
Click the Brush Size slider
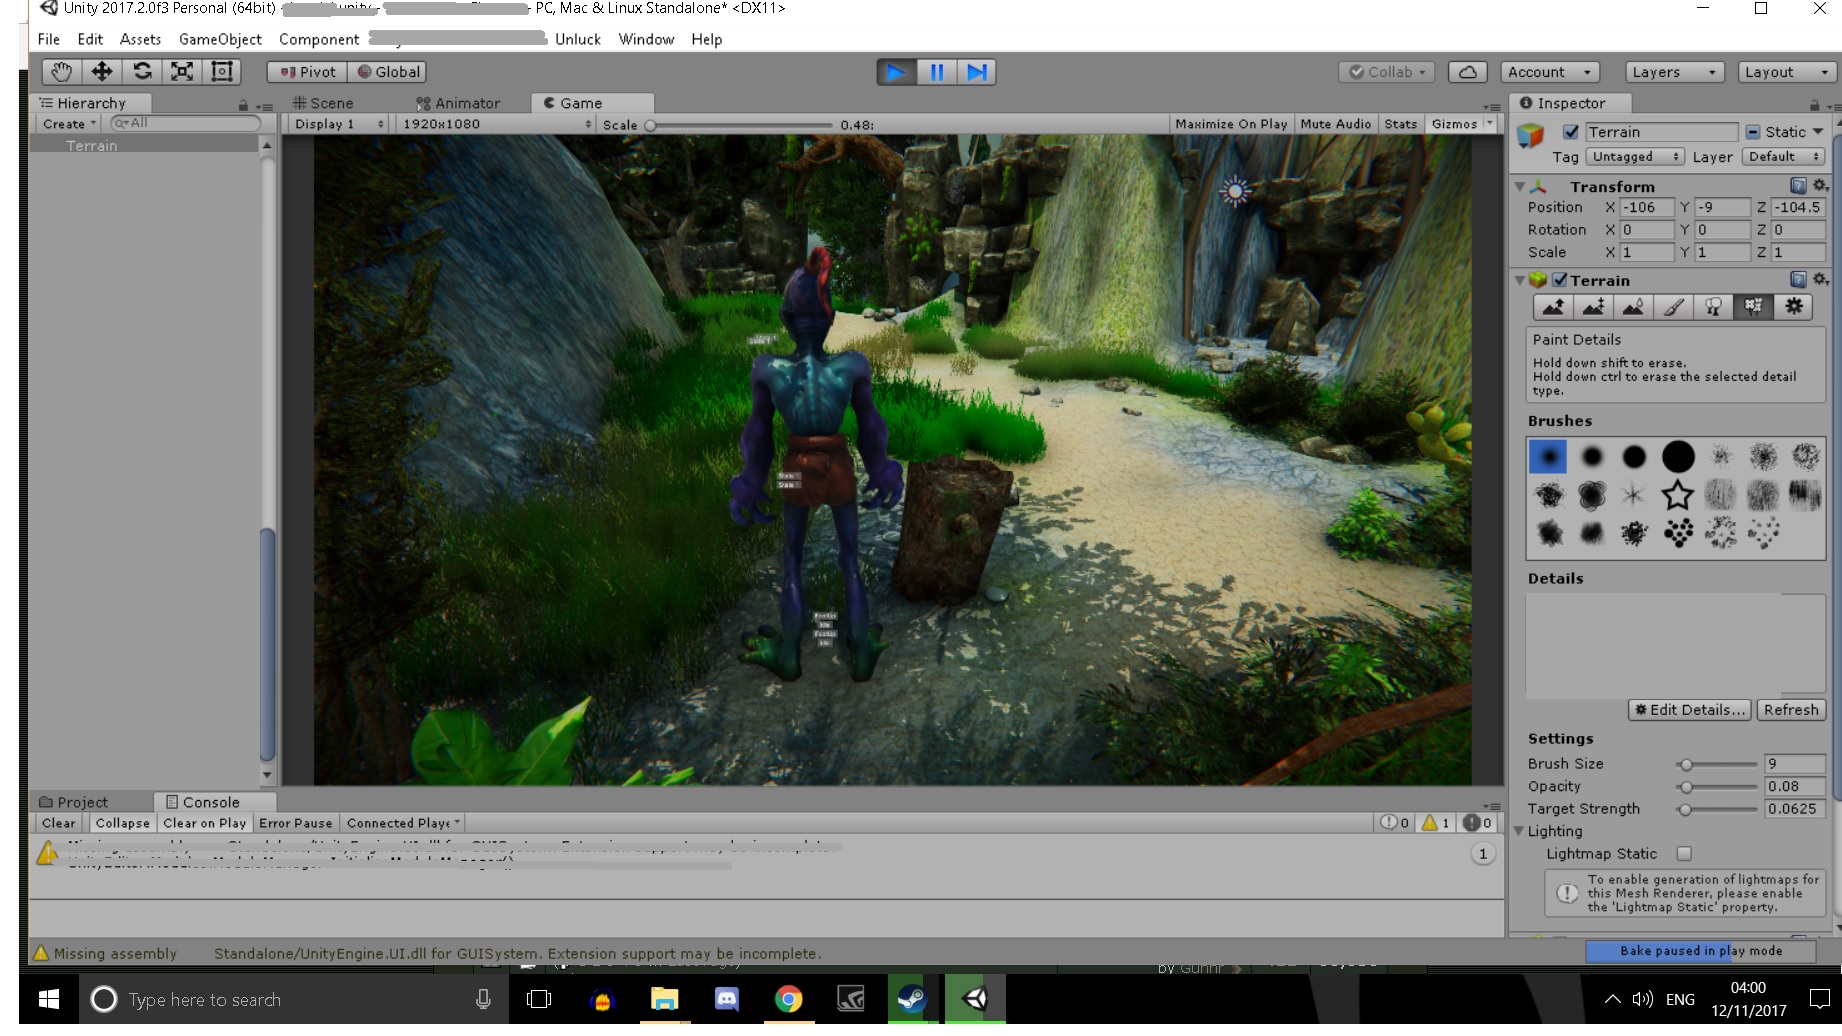(1716, 764)
